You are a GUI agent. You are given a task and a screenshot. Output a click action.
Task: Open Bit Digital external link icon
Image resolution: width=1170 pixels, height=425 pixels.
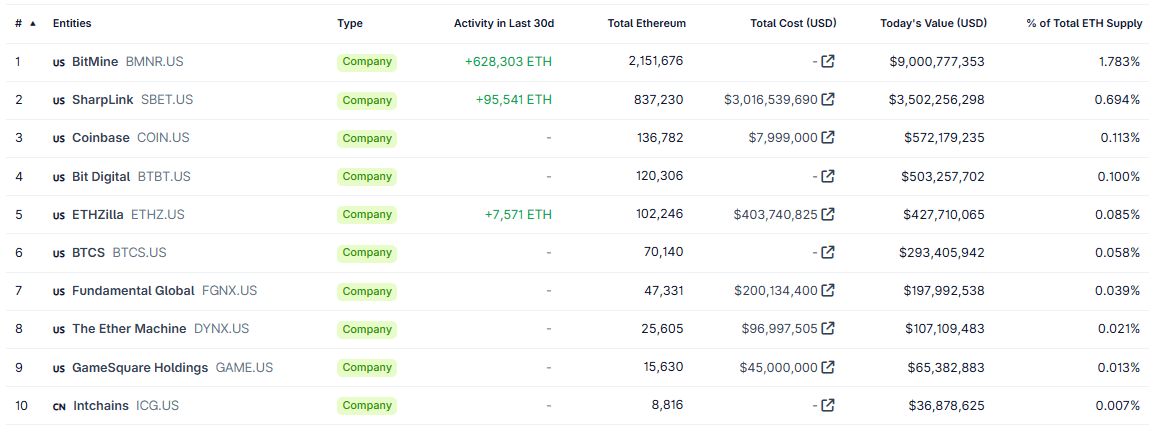[x=828, y=176]
